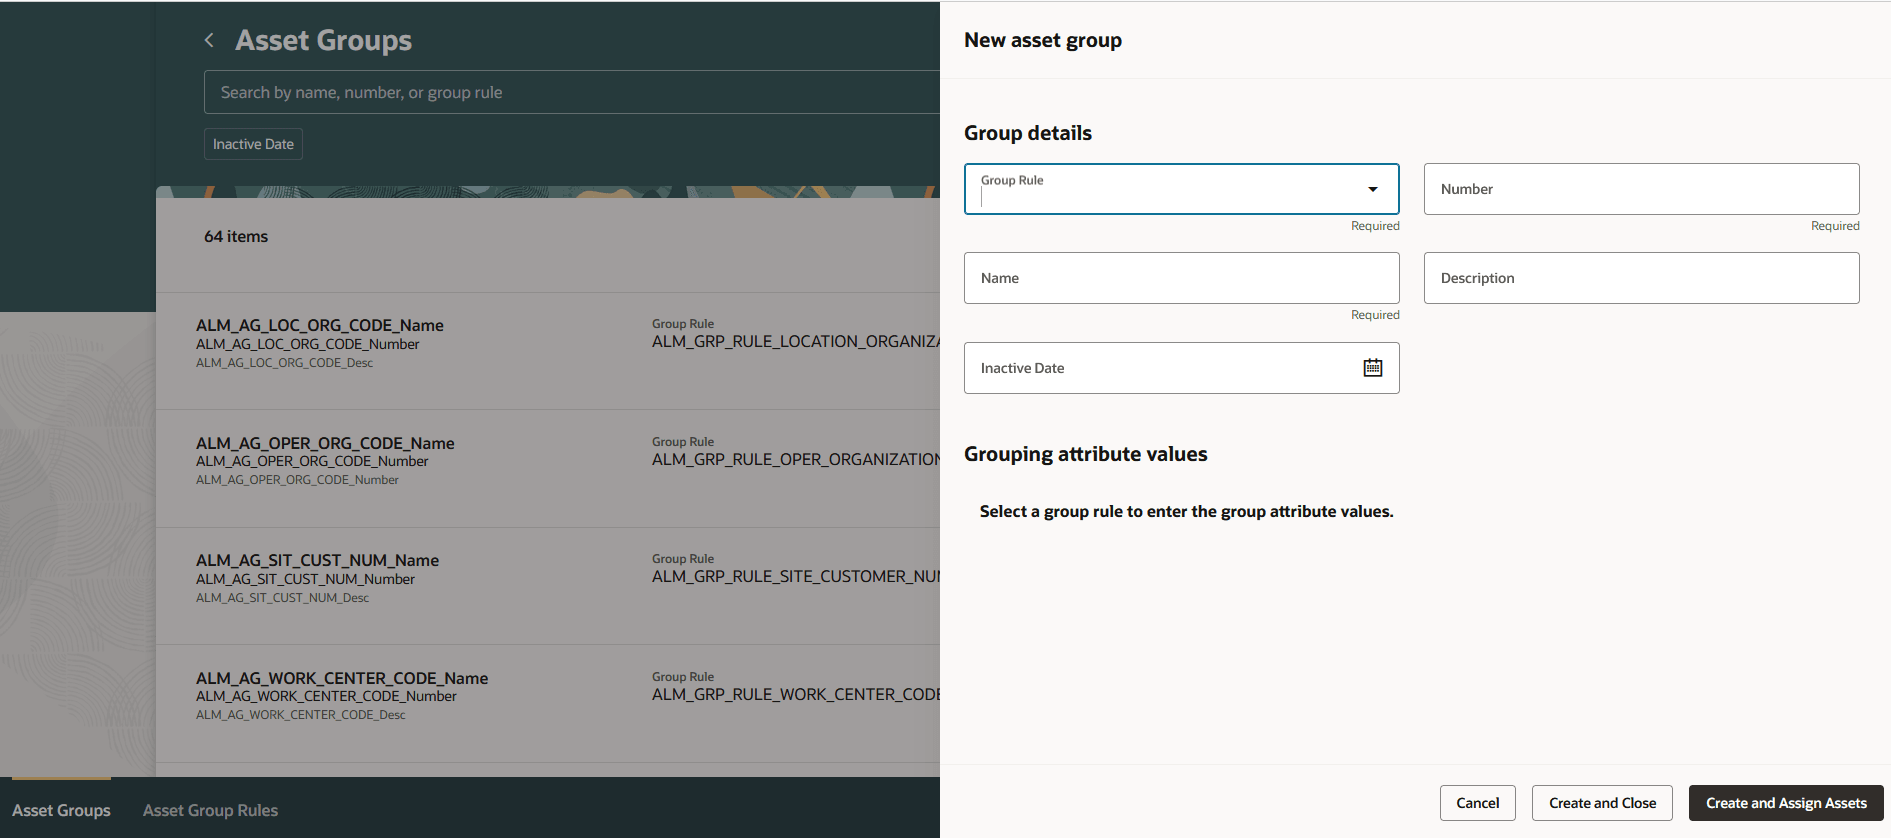The height and width of the screenshot is (838, 1891).
Task: Click the back arrow beside Asset Groups
Action: click(209, 40)
